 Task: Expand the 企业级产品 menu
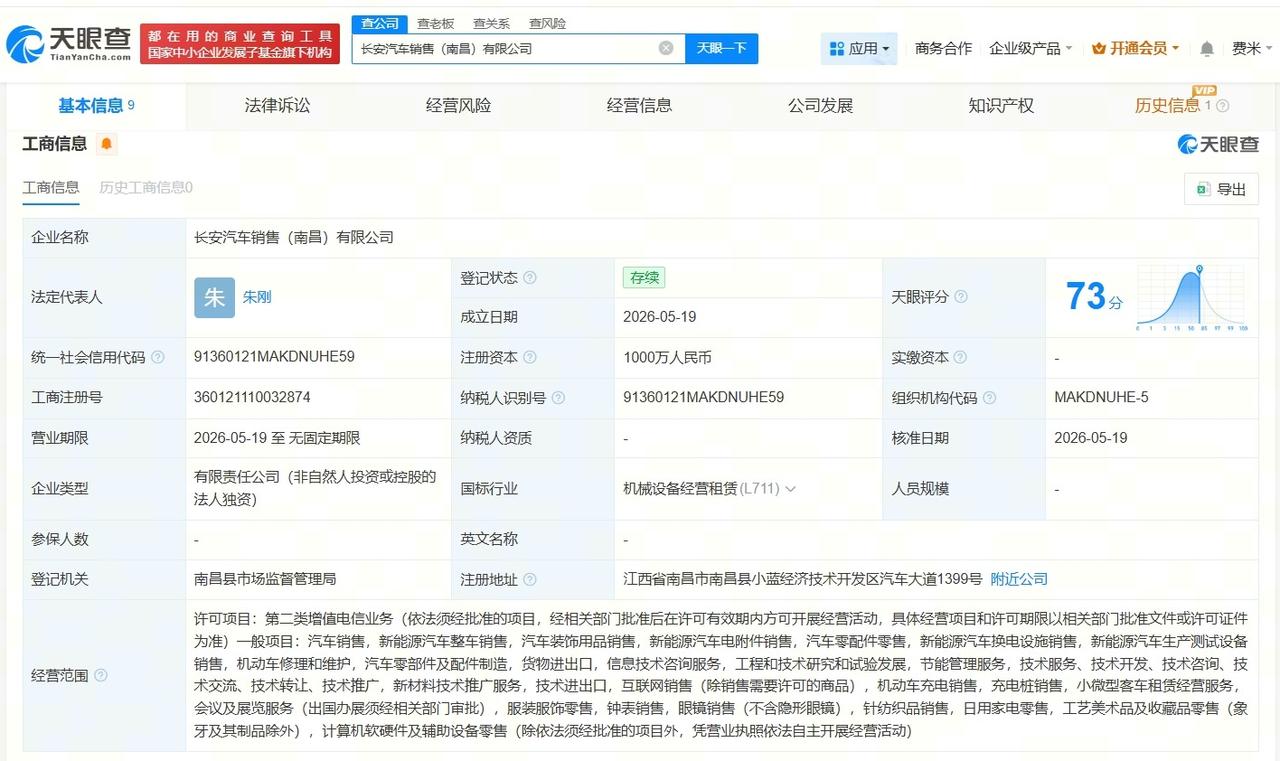1030,48
